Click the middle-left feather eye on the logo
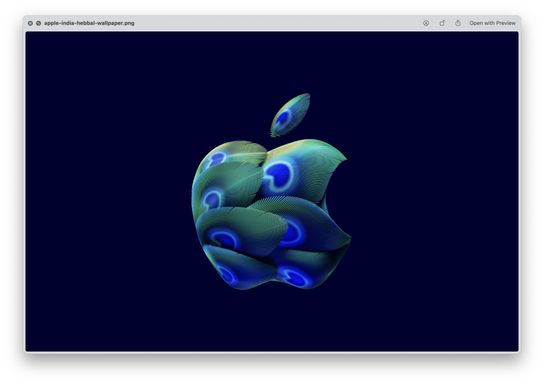Image resolution: width=544 pixels, height=384 pixels. coord(212,199)
